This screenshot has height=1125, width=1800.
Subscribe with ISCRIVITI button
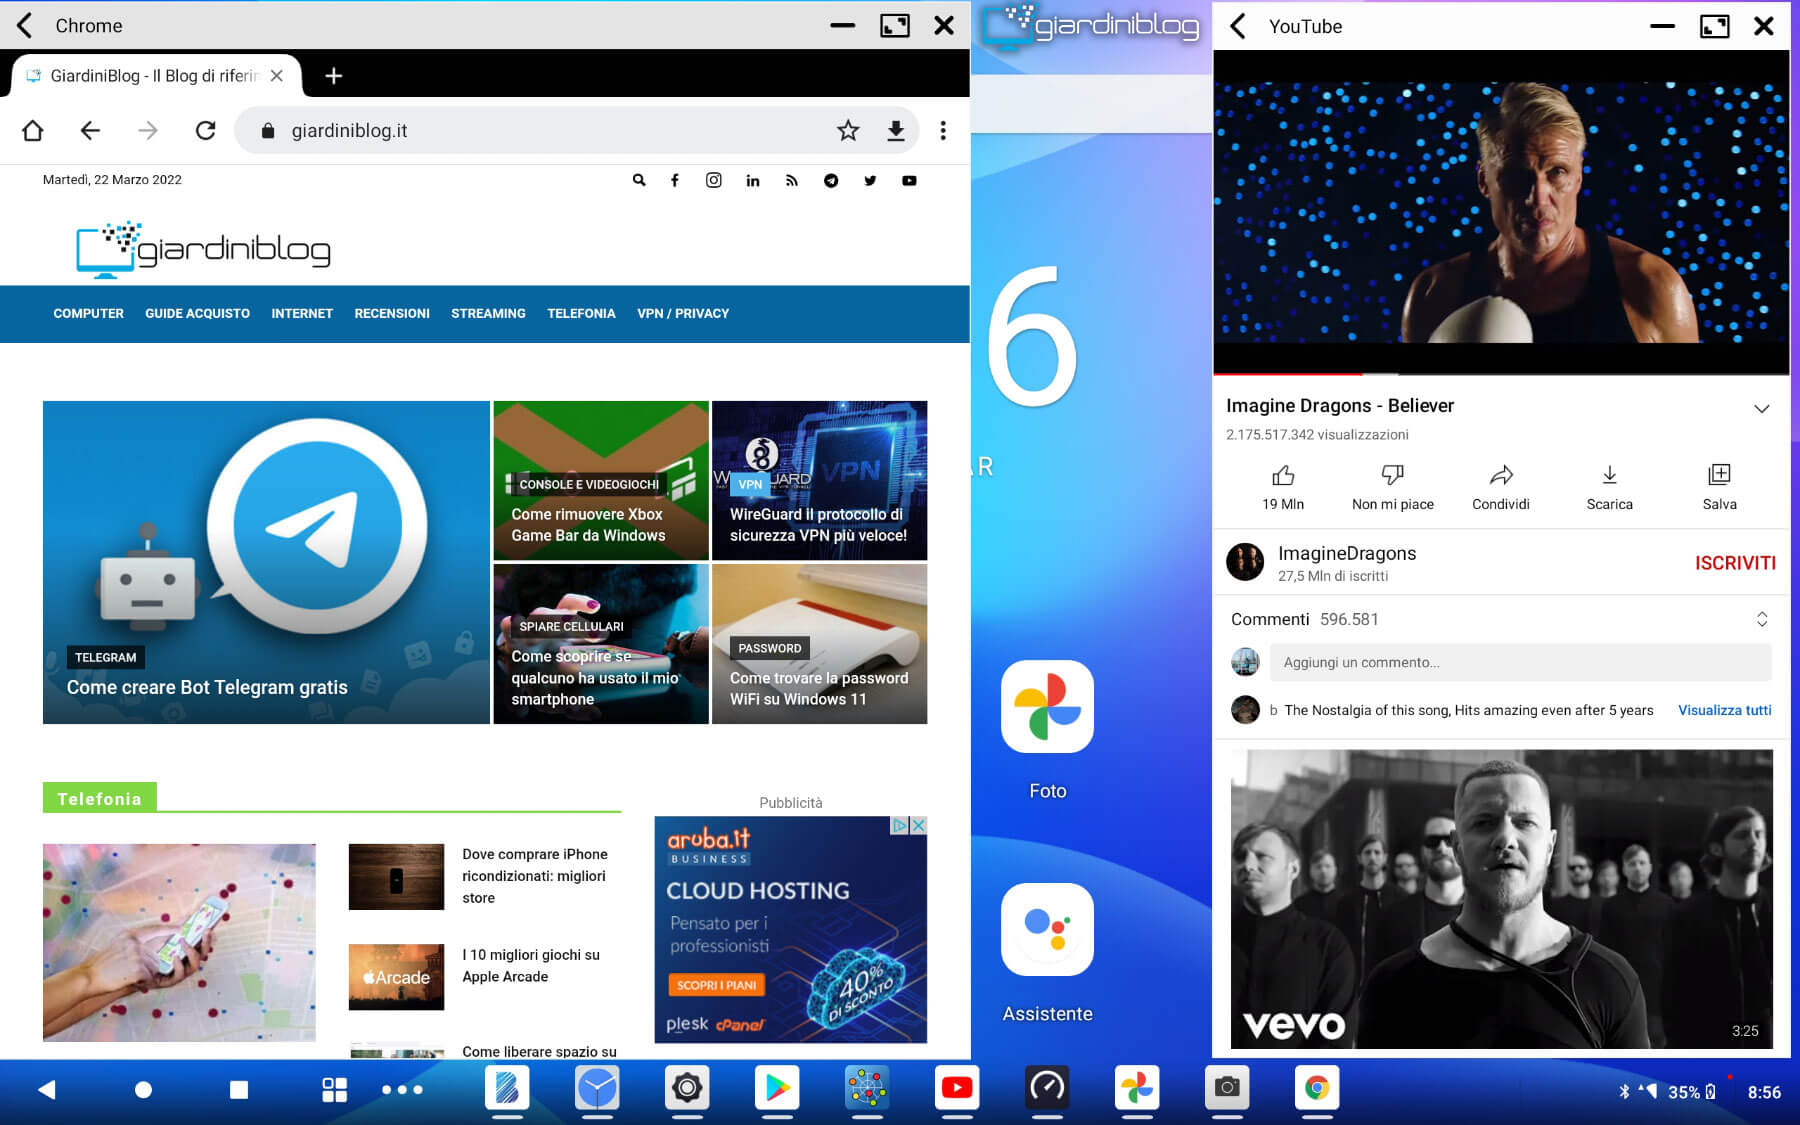pos(1735,563)
